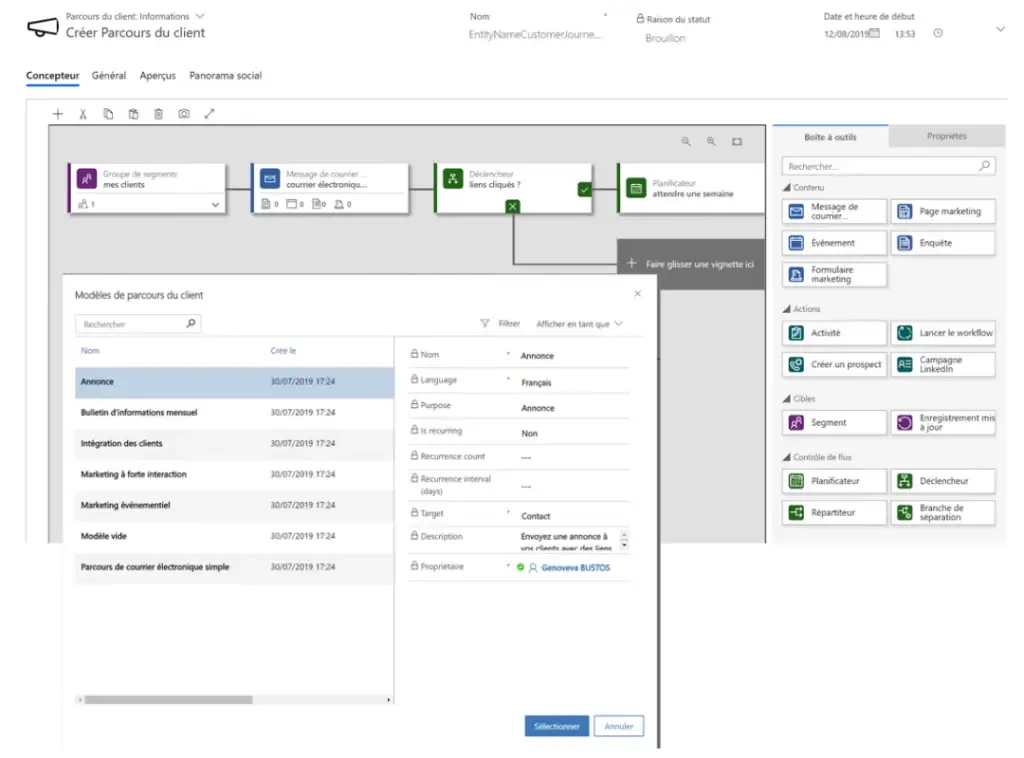
Task: Click the fit-to-screen canvas icon
Action: click(737, 141)
